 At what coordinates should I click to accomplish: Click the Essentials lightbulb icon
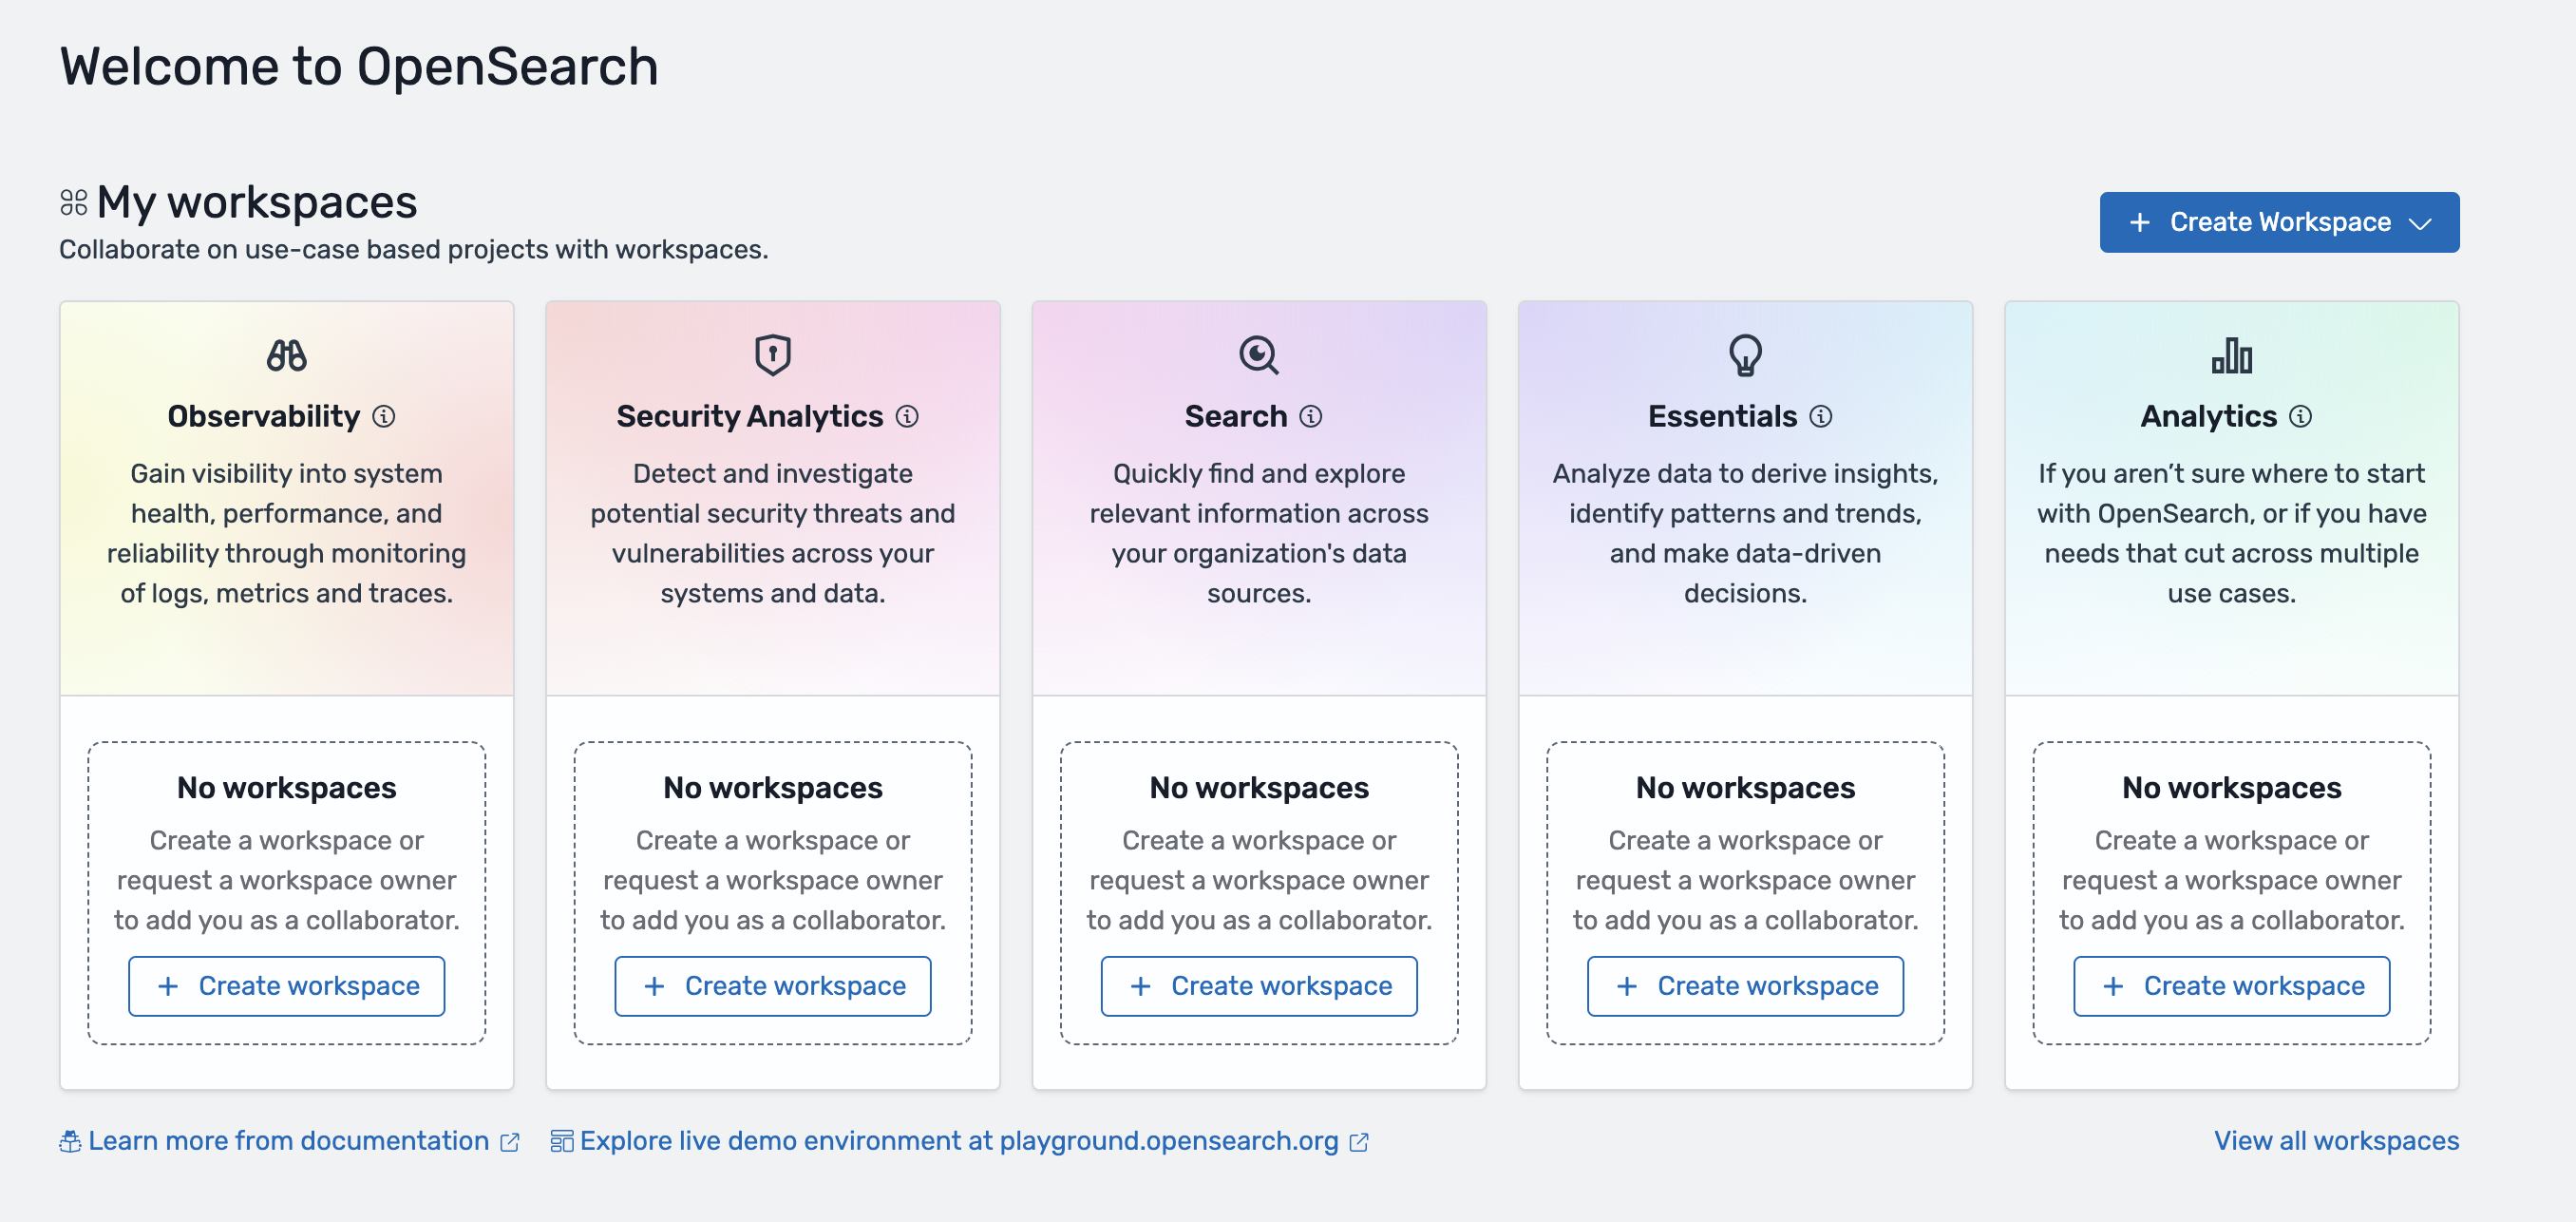1744,354
